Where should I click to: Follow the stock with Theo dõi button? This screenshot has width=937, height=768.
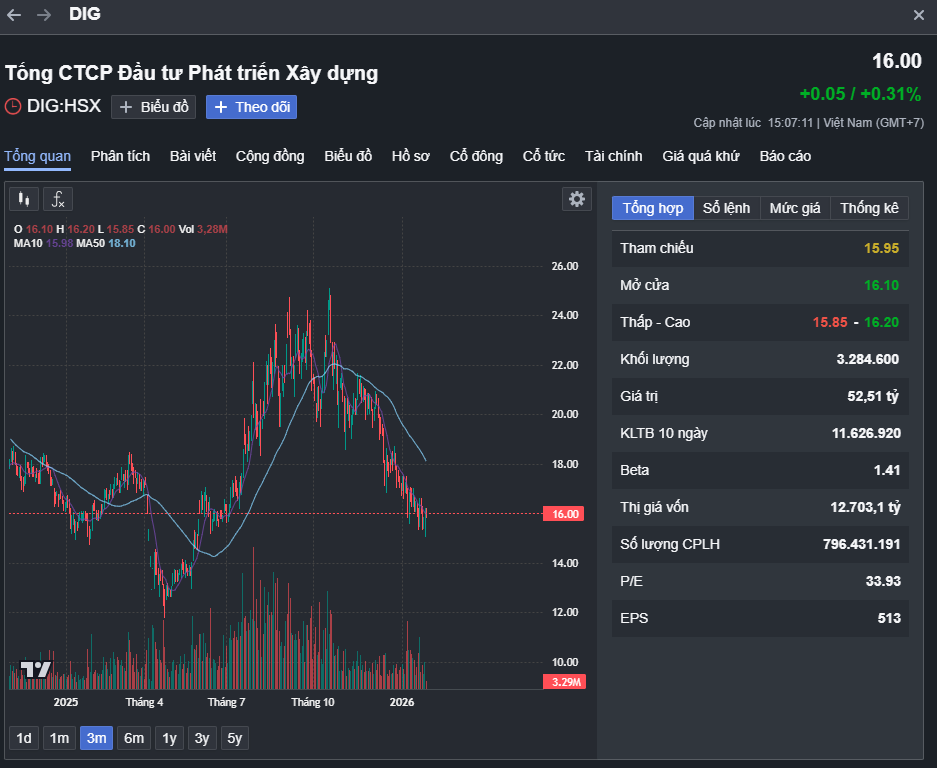tap(251, 107)
